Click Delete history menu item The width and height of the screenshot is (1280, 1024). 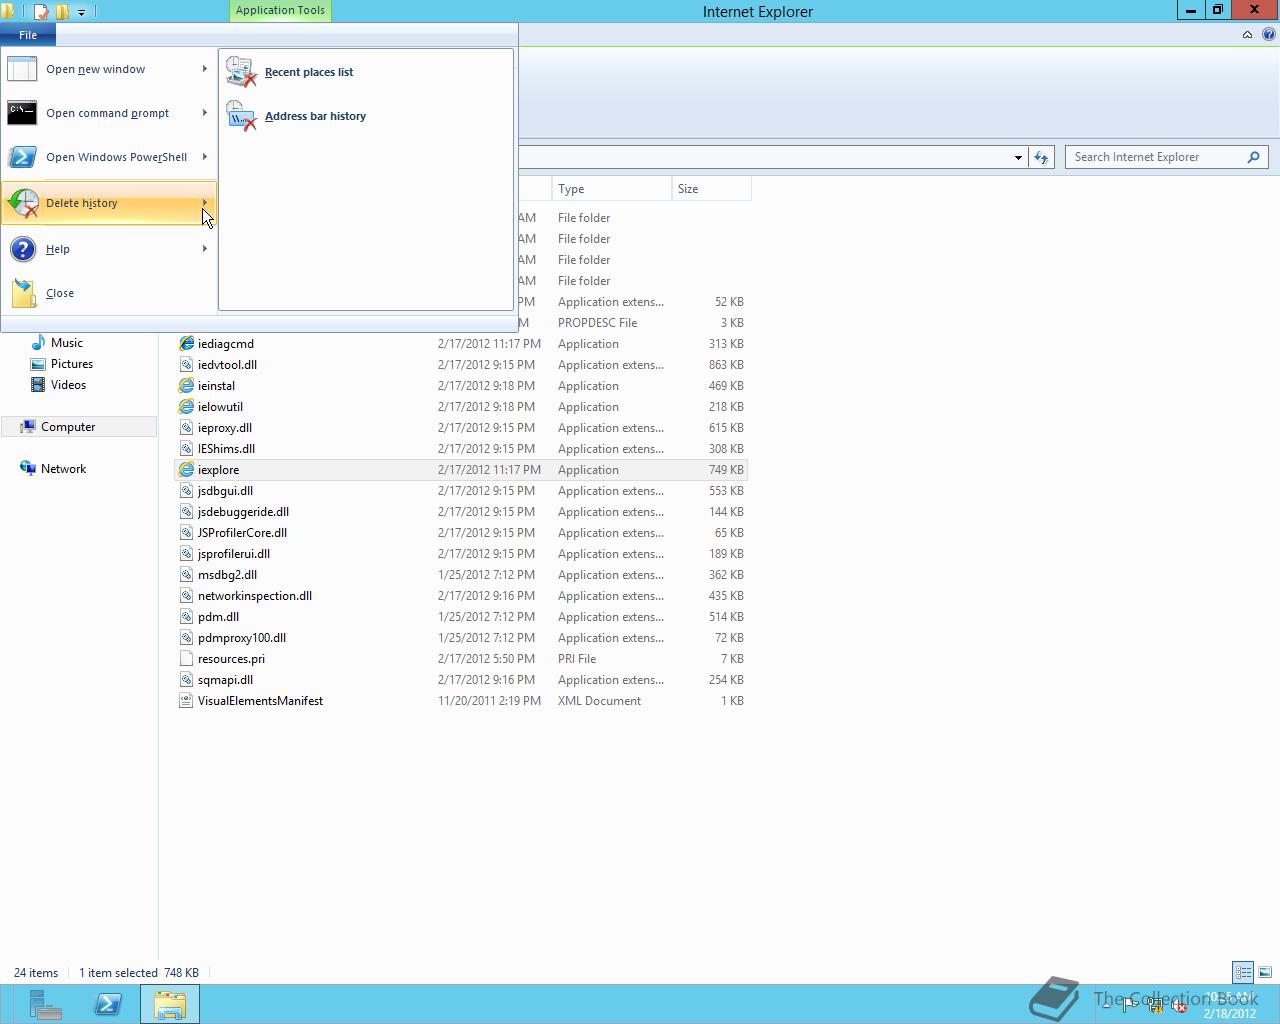pos(108,203)
